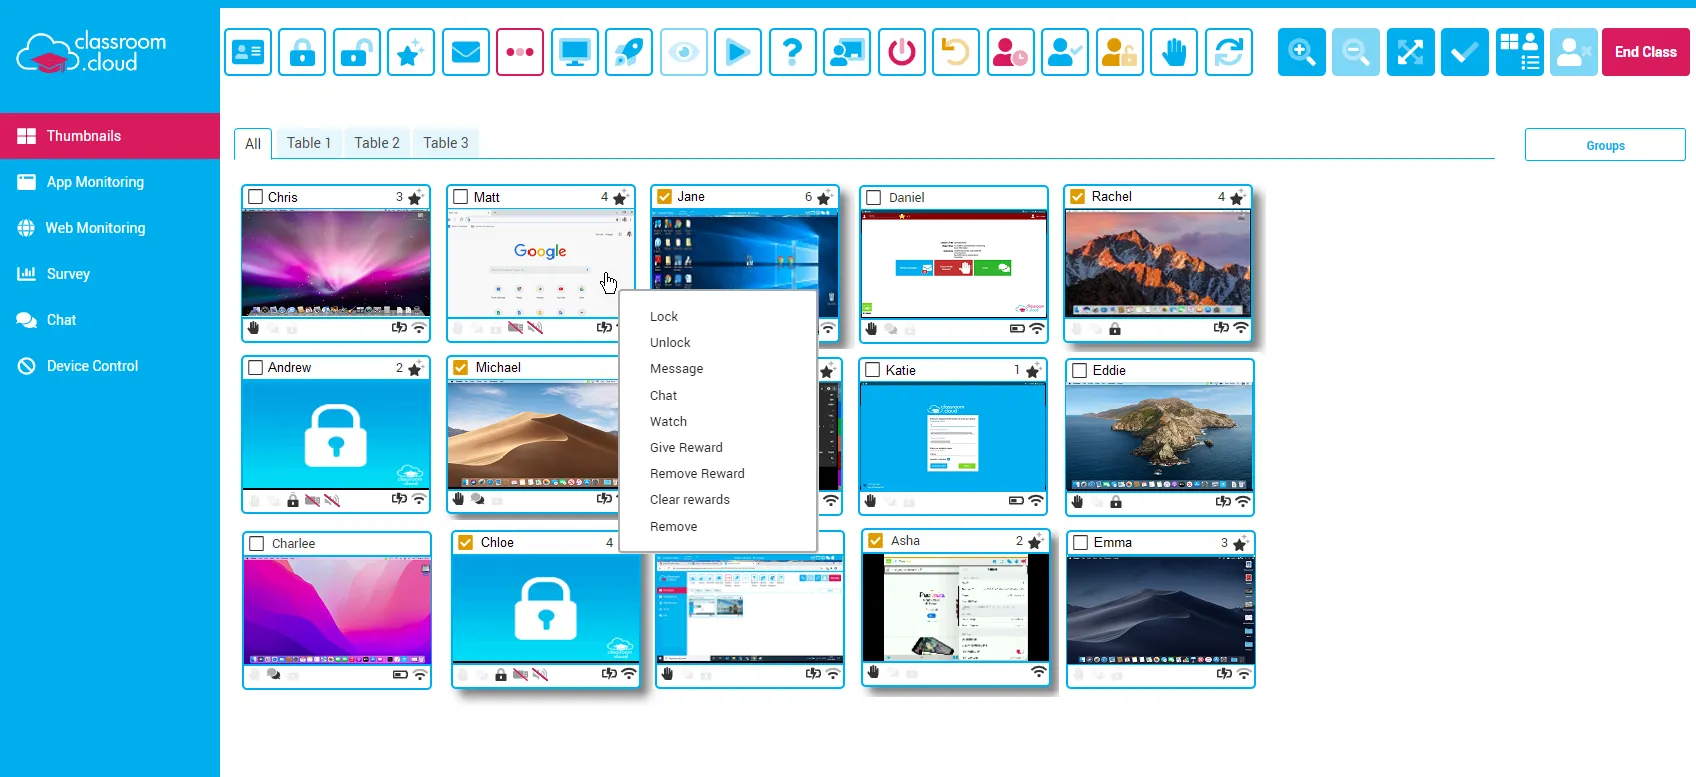Switch to the Table 2 tab

click(377, 143)
